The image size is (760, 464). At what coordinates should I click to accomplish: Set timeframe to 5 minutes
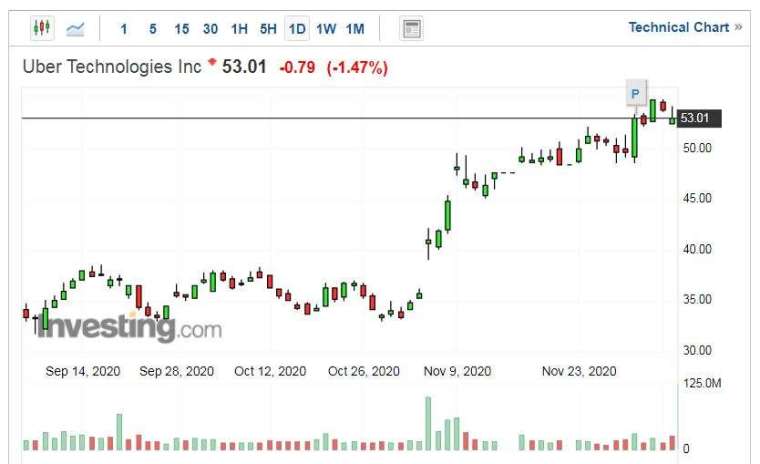(x=153, y=29)
